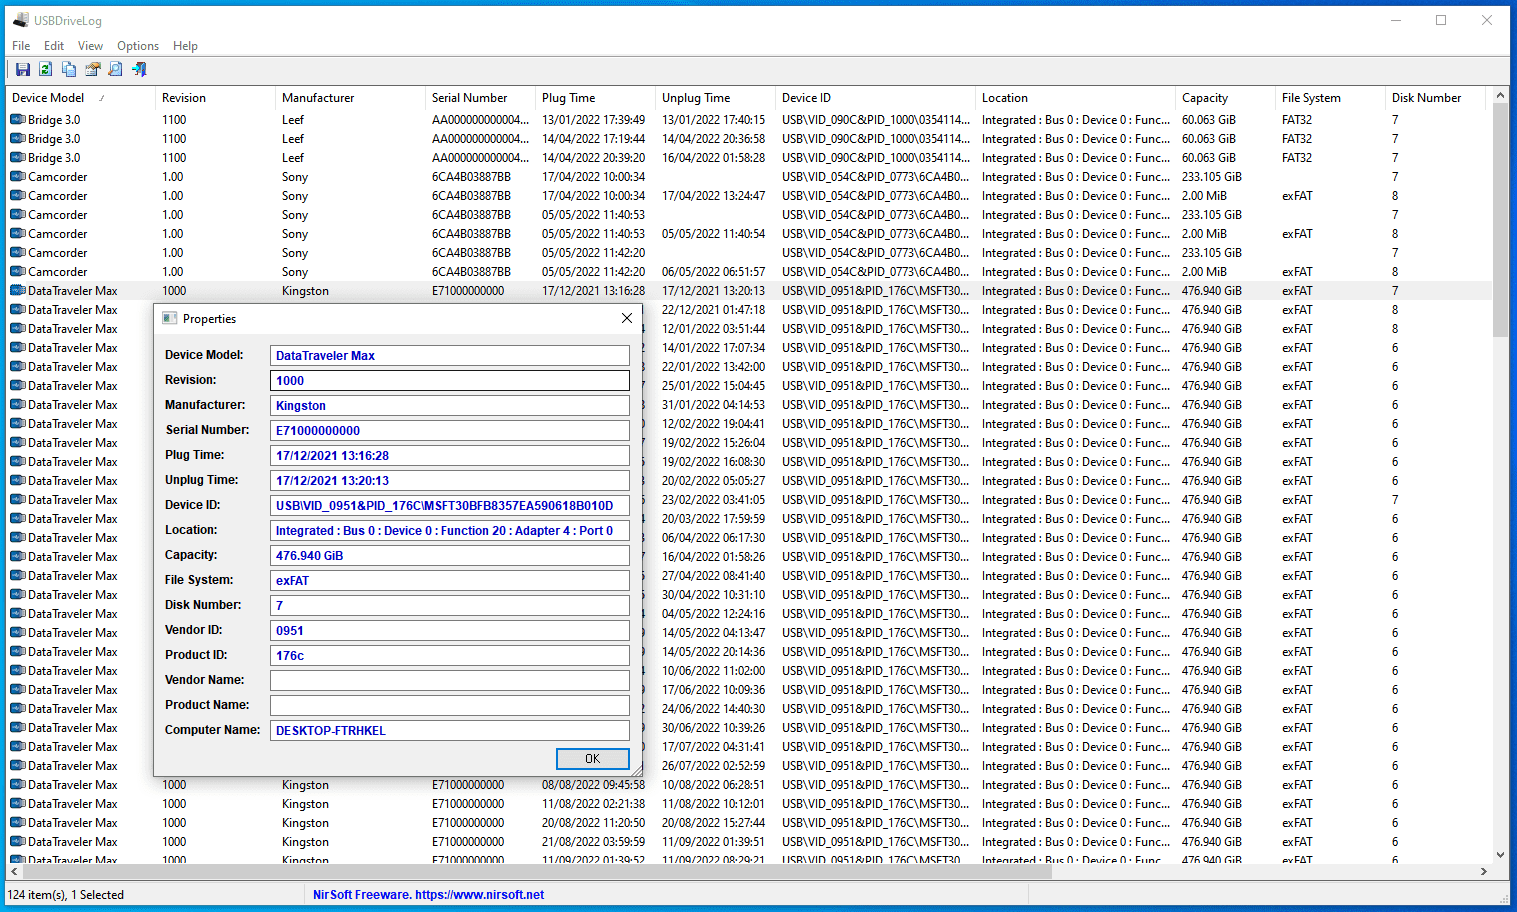This screenshot has height=912, width=1517.
Task: Select the Leef row plugged 14/04/2022 17:19:44
Action: pos(749,139)
